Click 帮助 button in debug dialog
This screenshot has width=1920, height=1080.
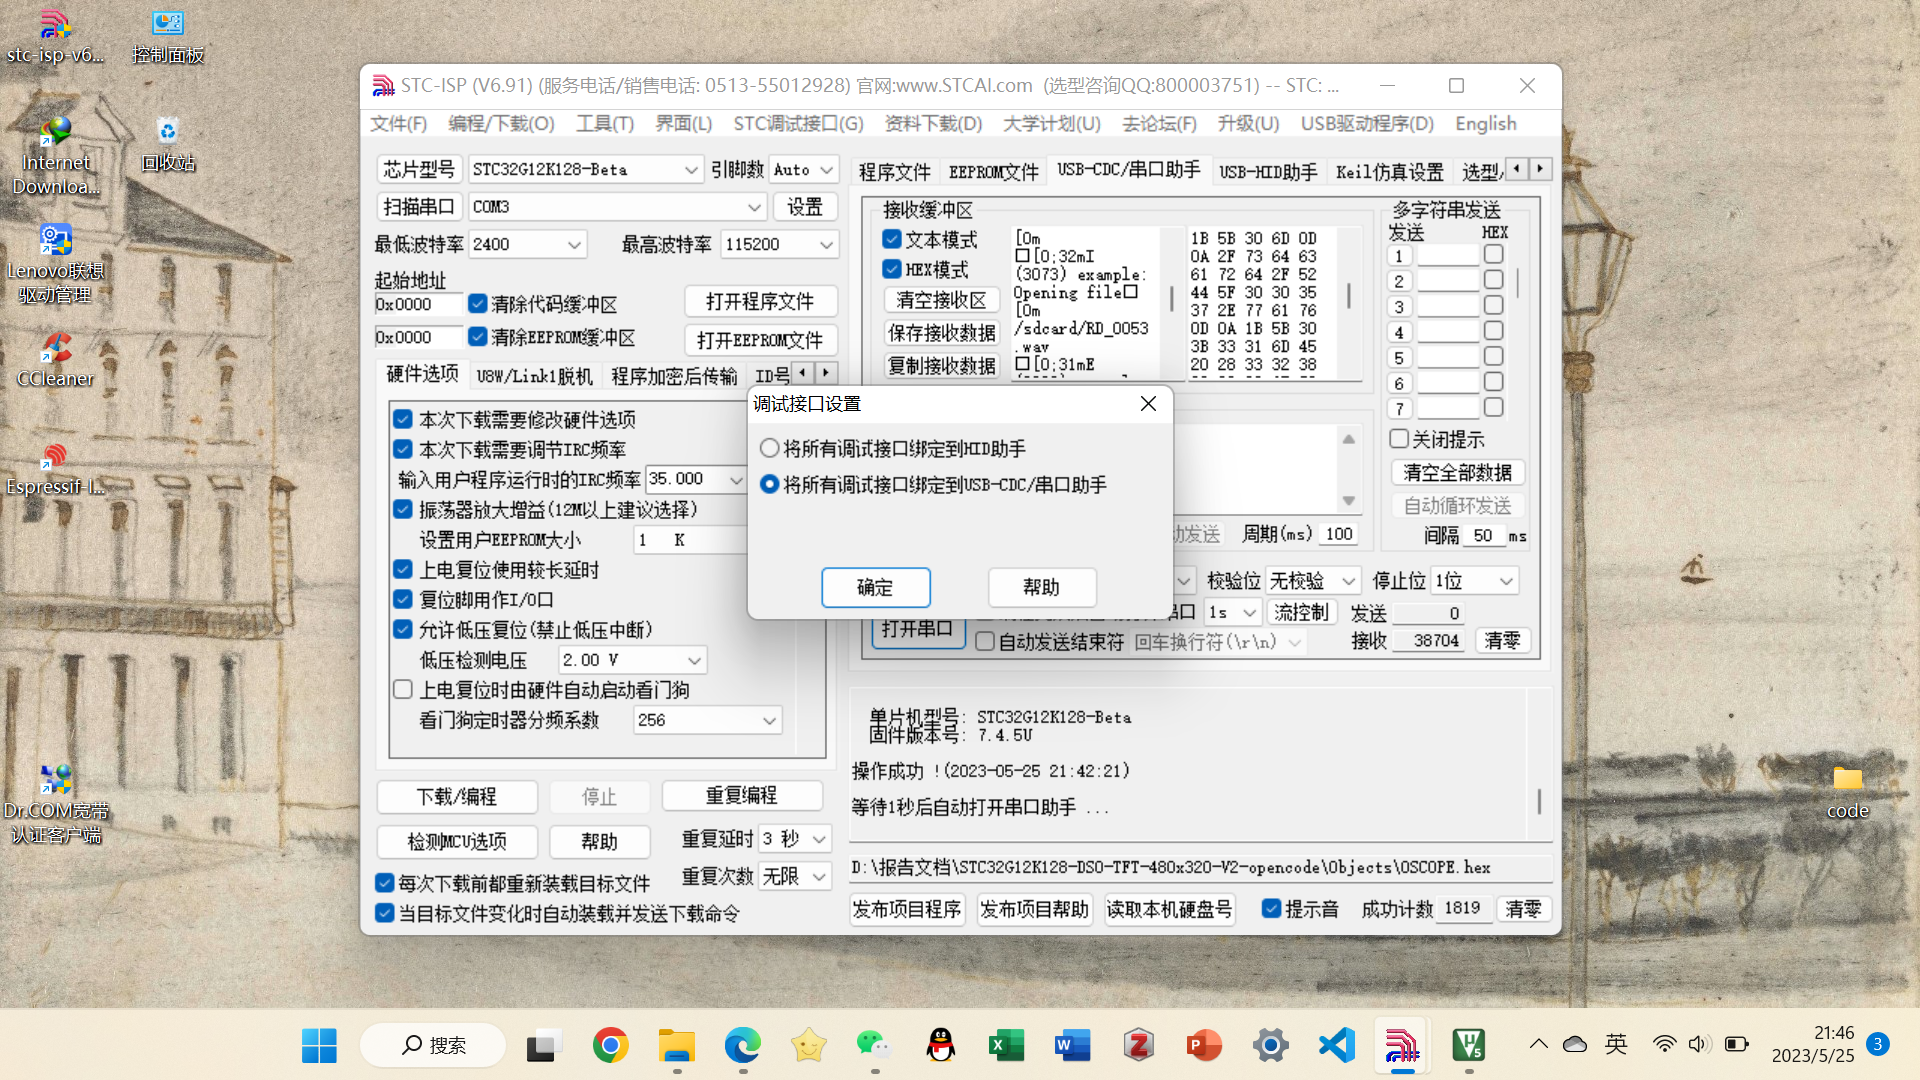tap(1041, 587)
